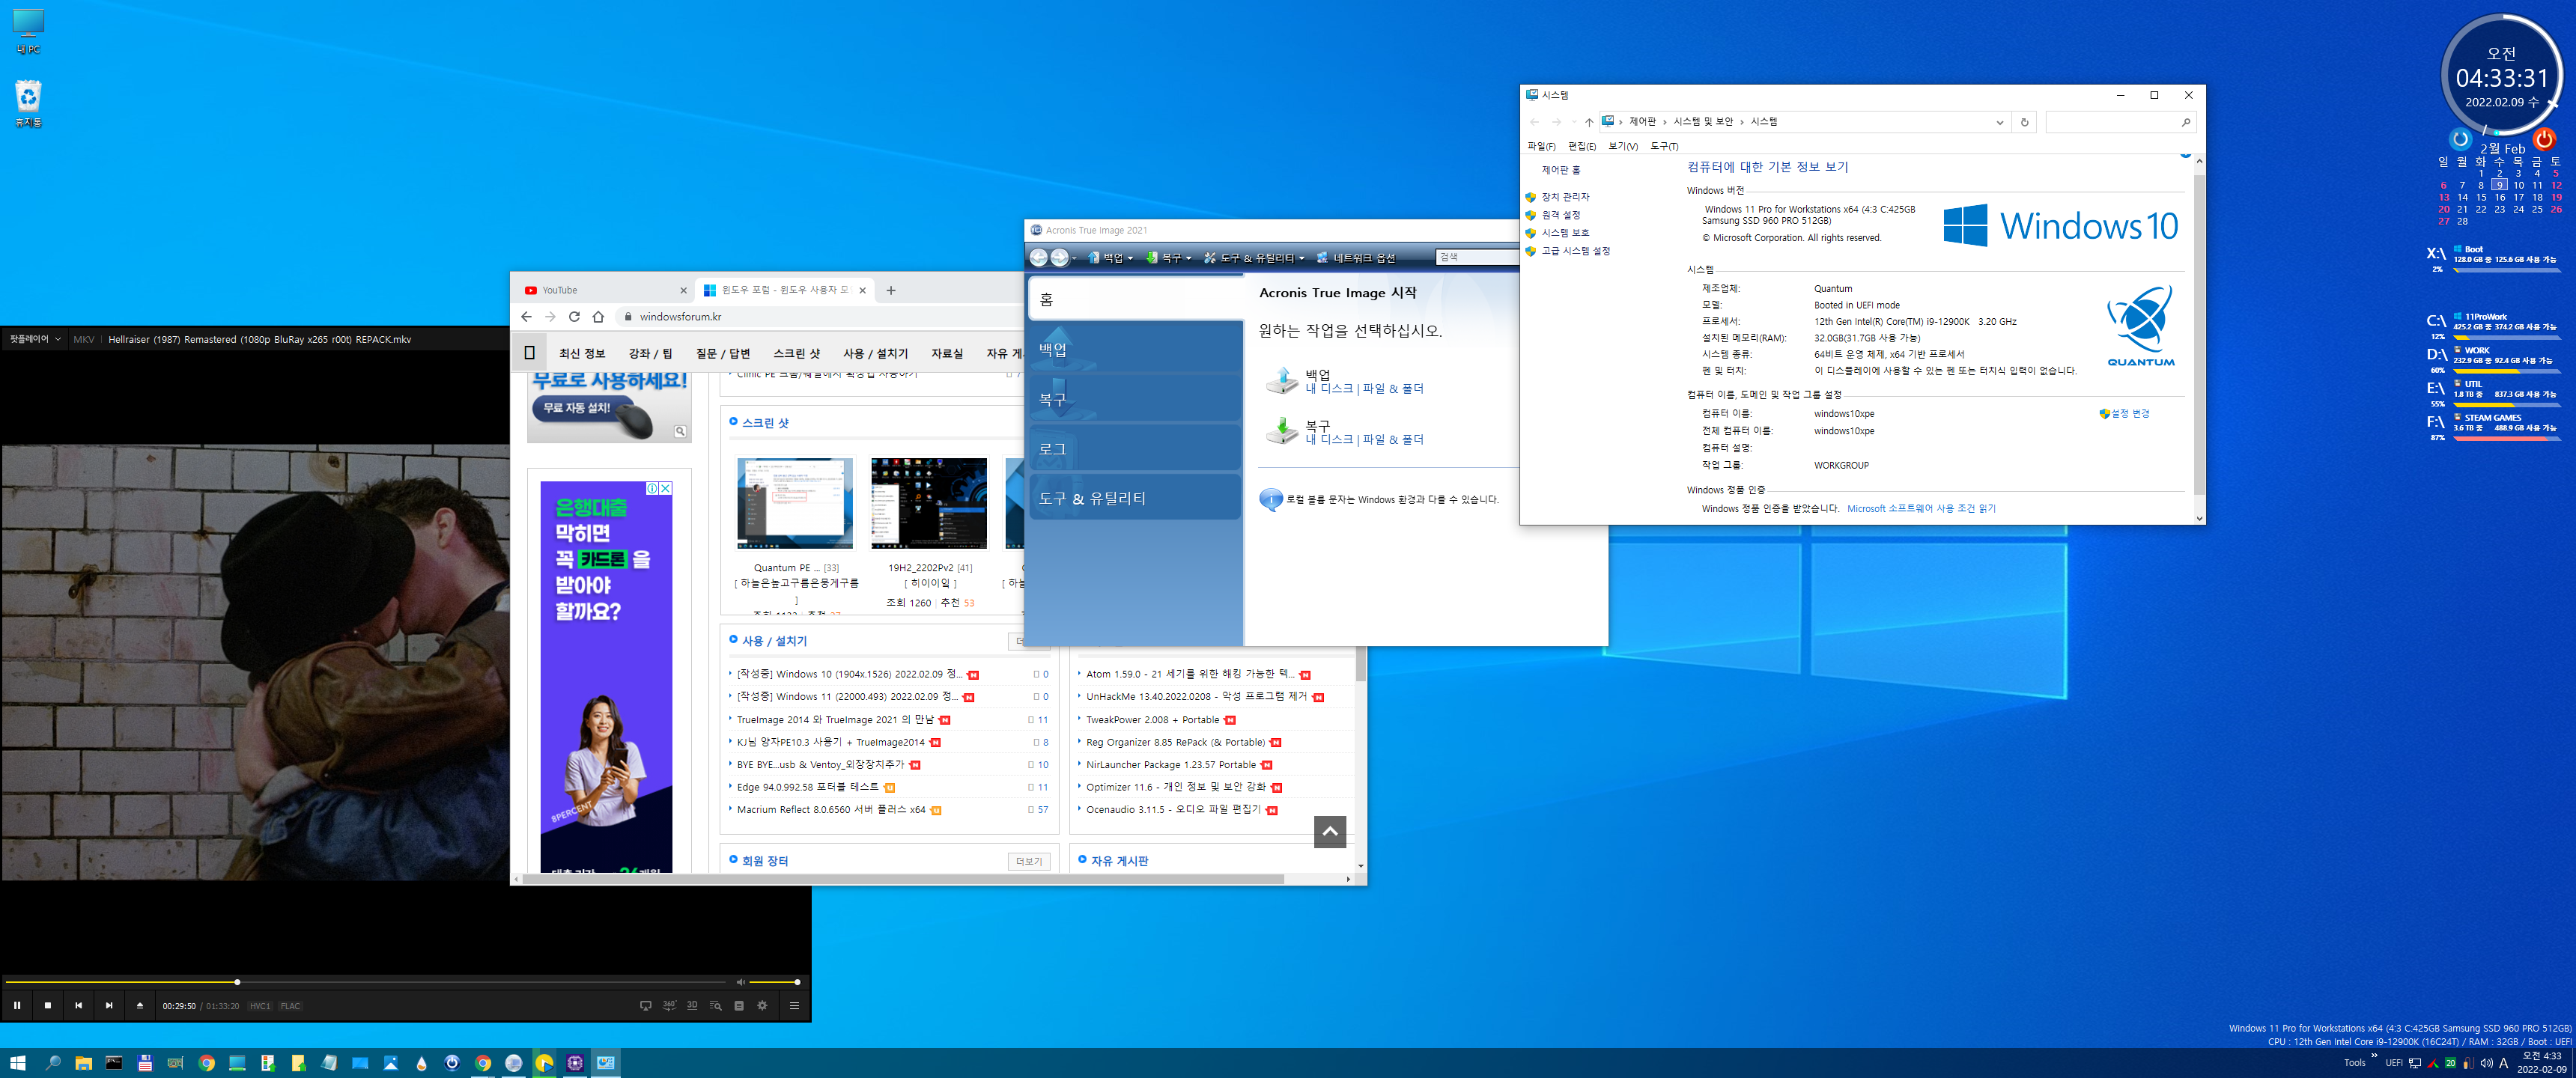This screenshot has width=2576, height=1078.
Task: Stop the video in PotPlayer
Action: click(x=47, y=1005)
